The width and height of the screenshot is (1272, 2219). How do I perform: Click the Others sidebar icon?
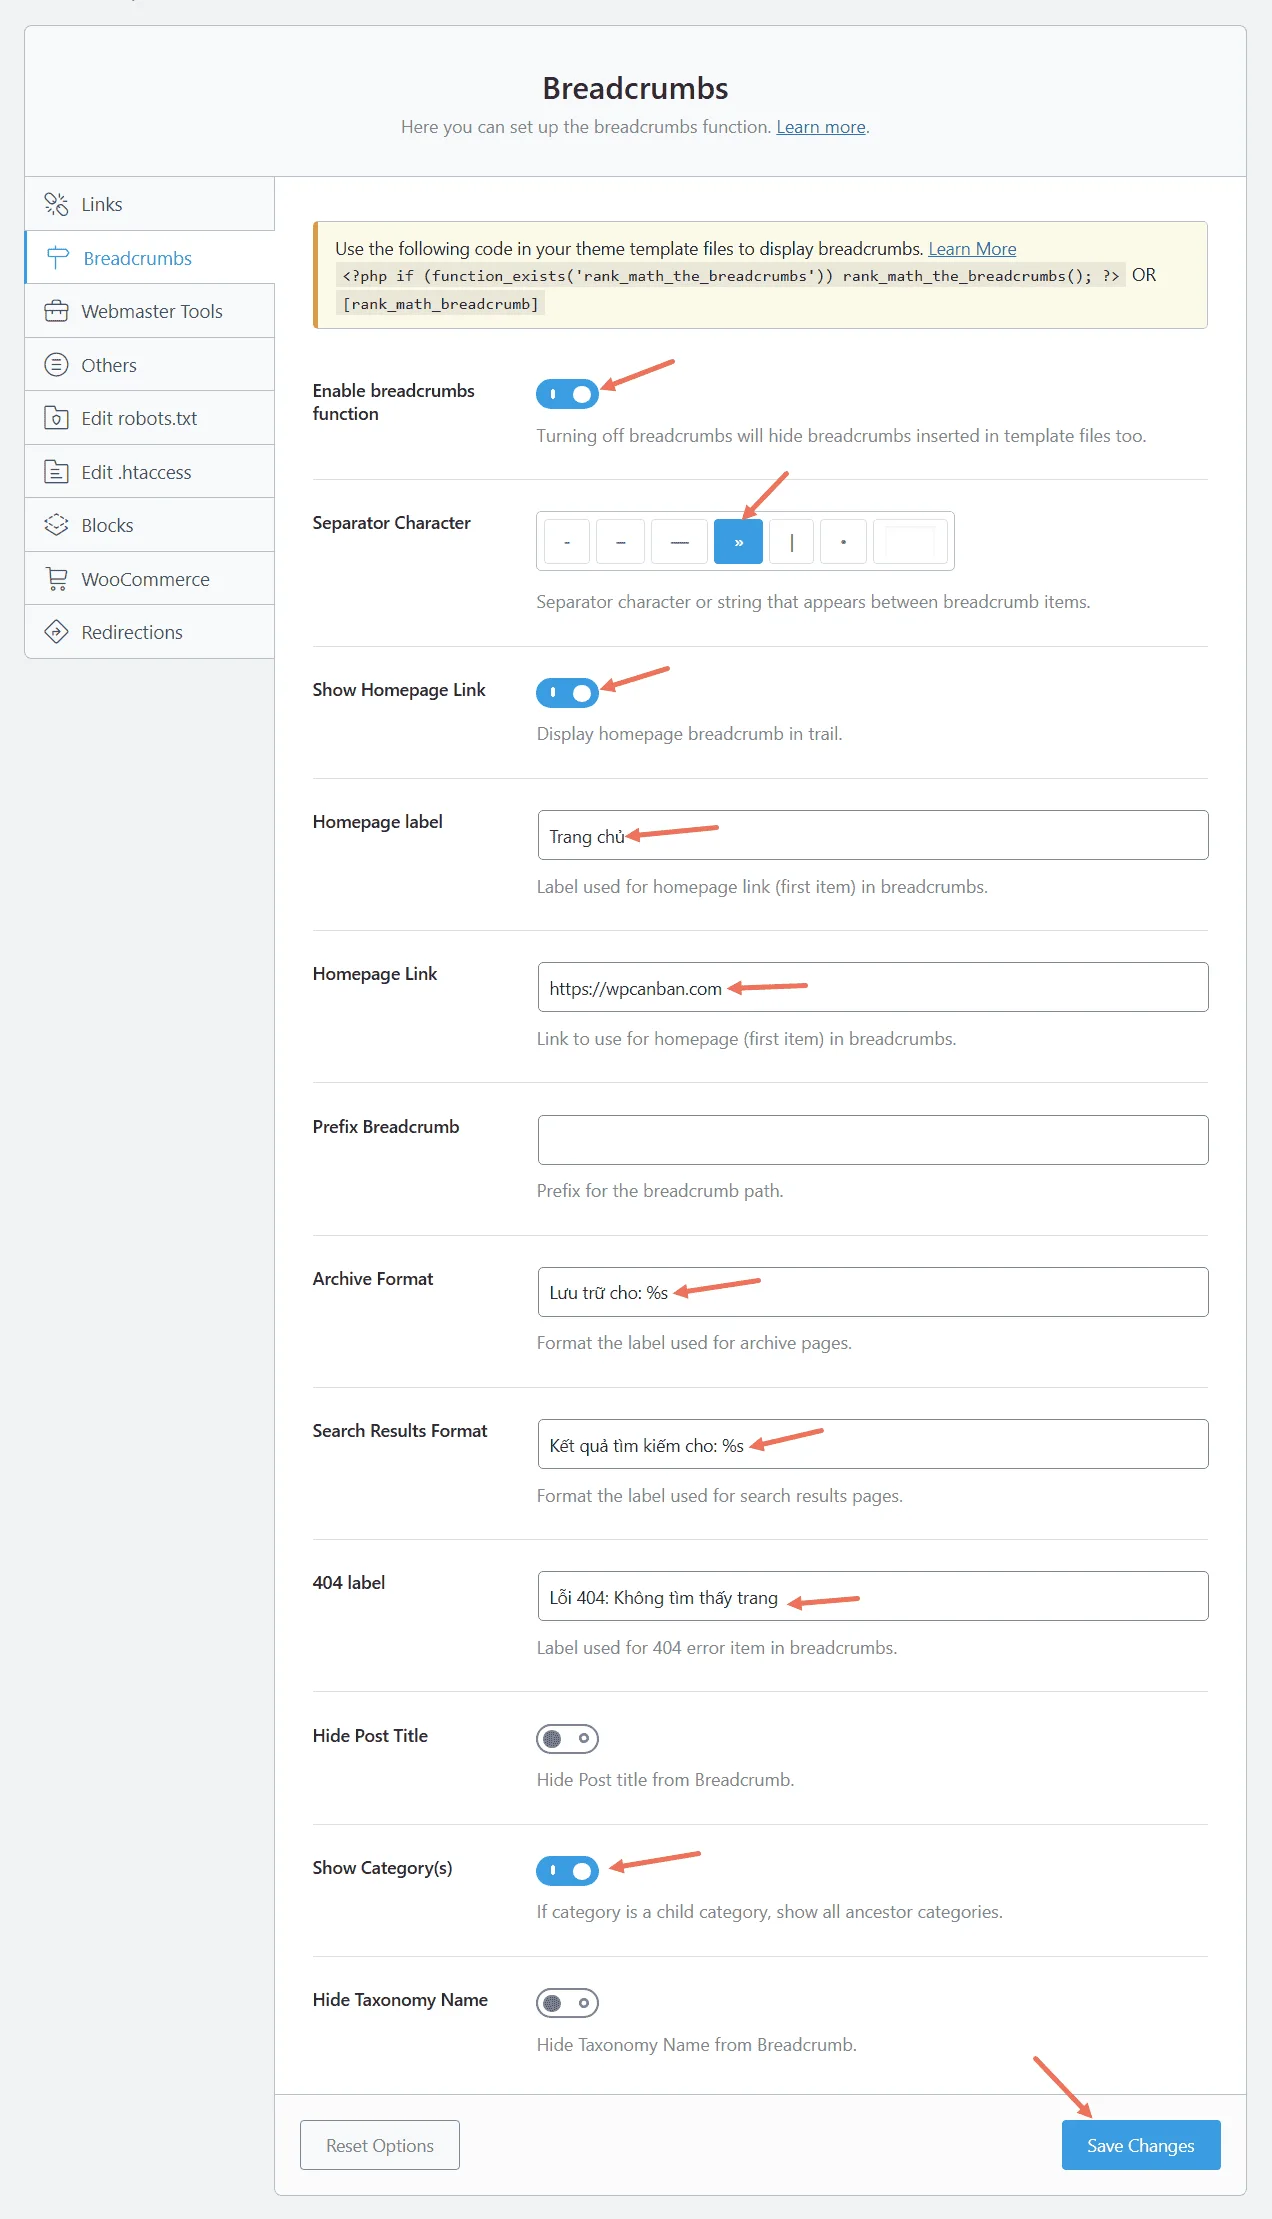[56, 365]
